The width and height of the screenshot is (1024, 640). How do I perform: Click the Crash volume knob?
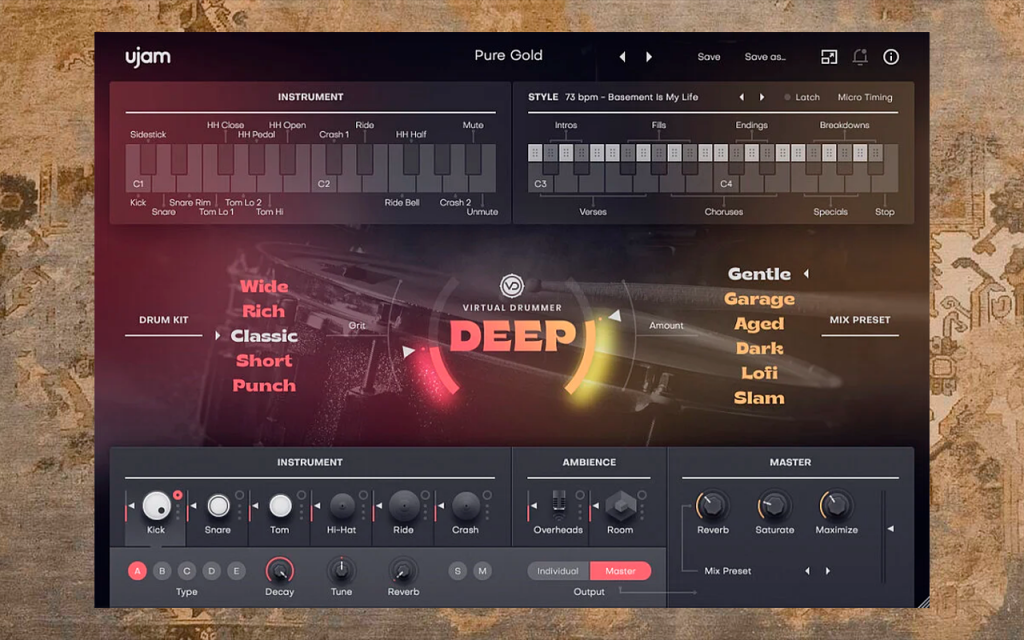[x=466, y=505]
